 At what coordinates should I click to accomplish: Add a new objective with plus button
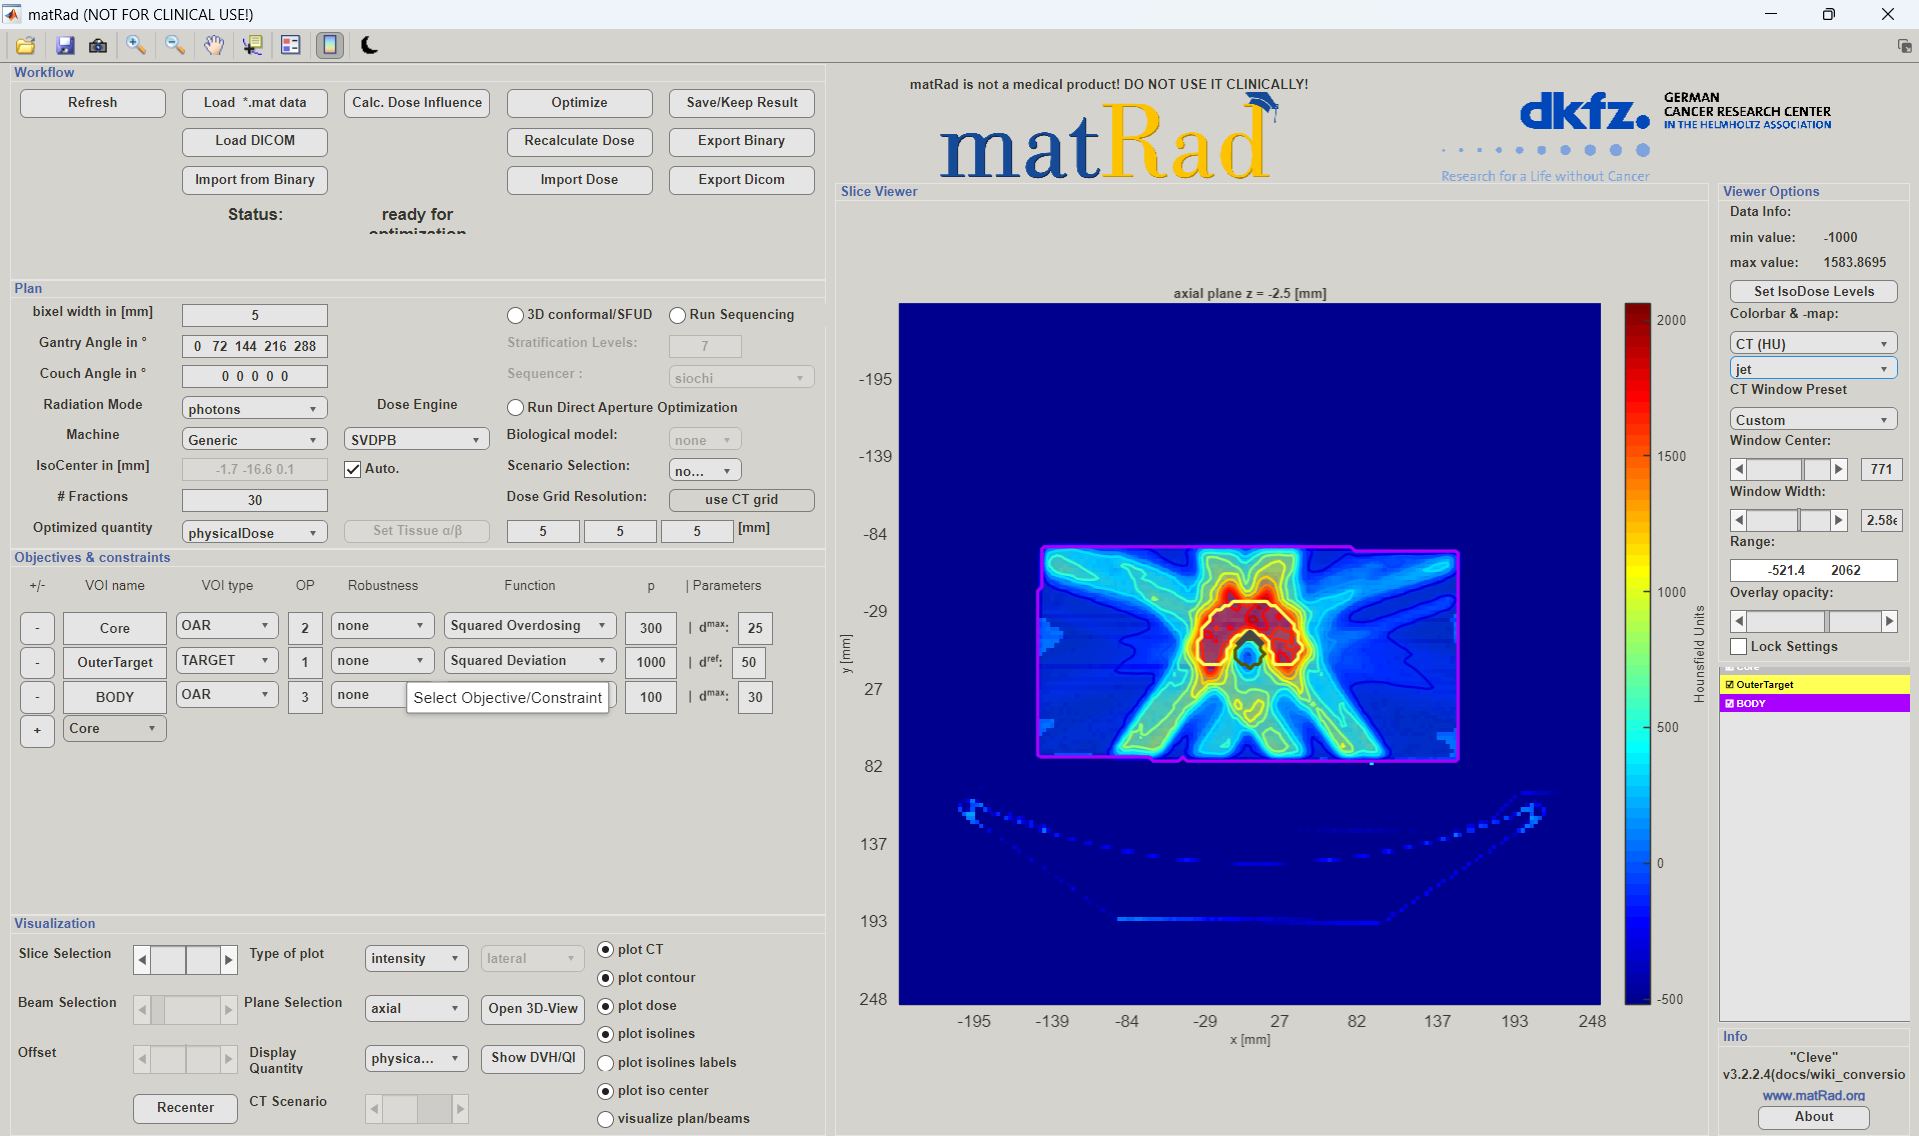pos(37,731)
